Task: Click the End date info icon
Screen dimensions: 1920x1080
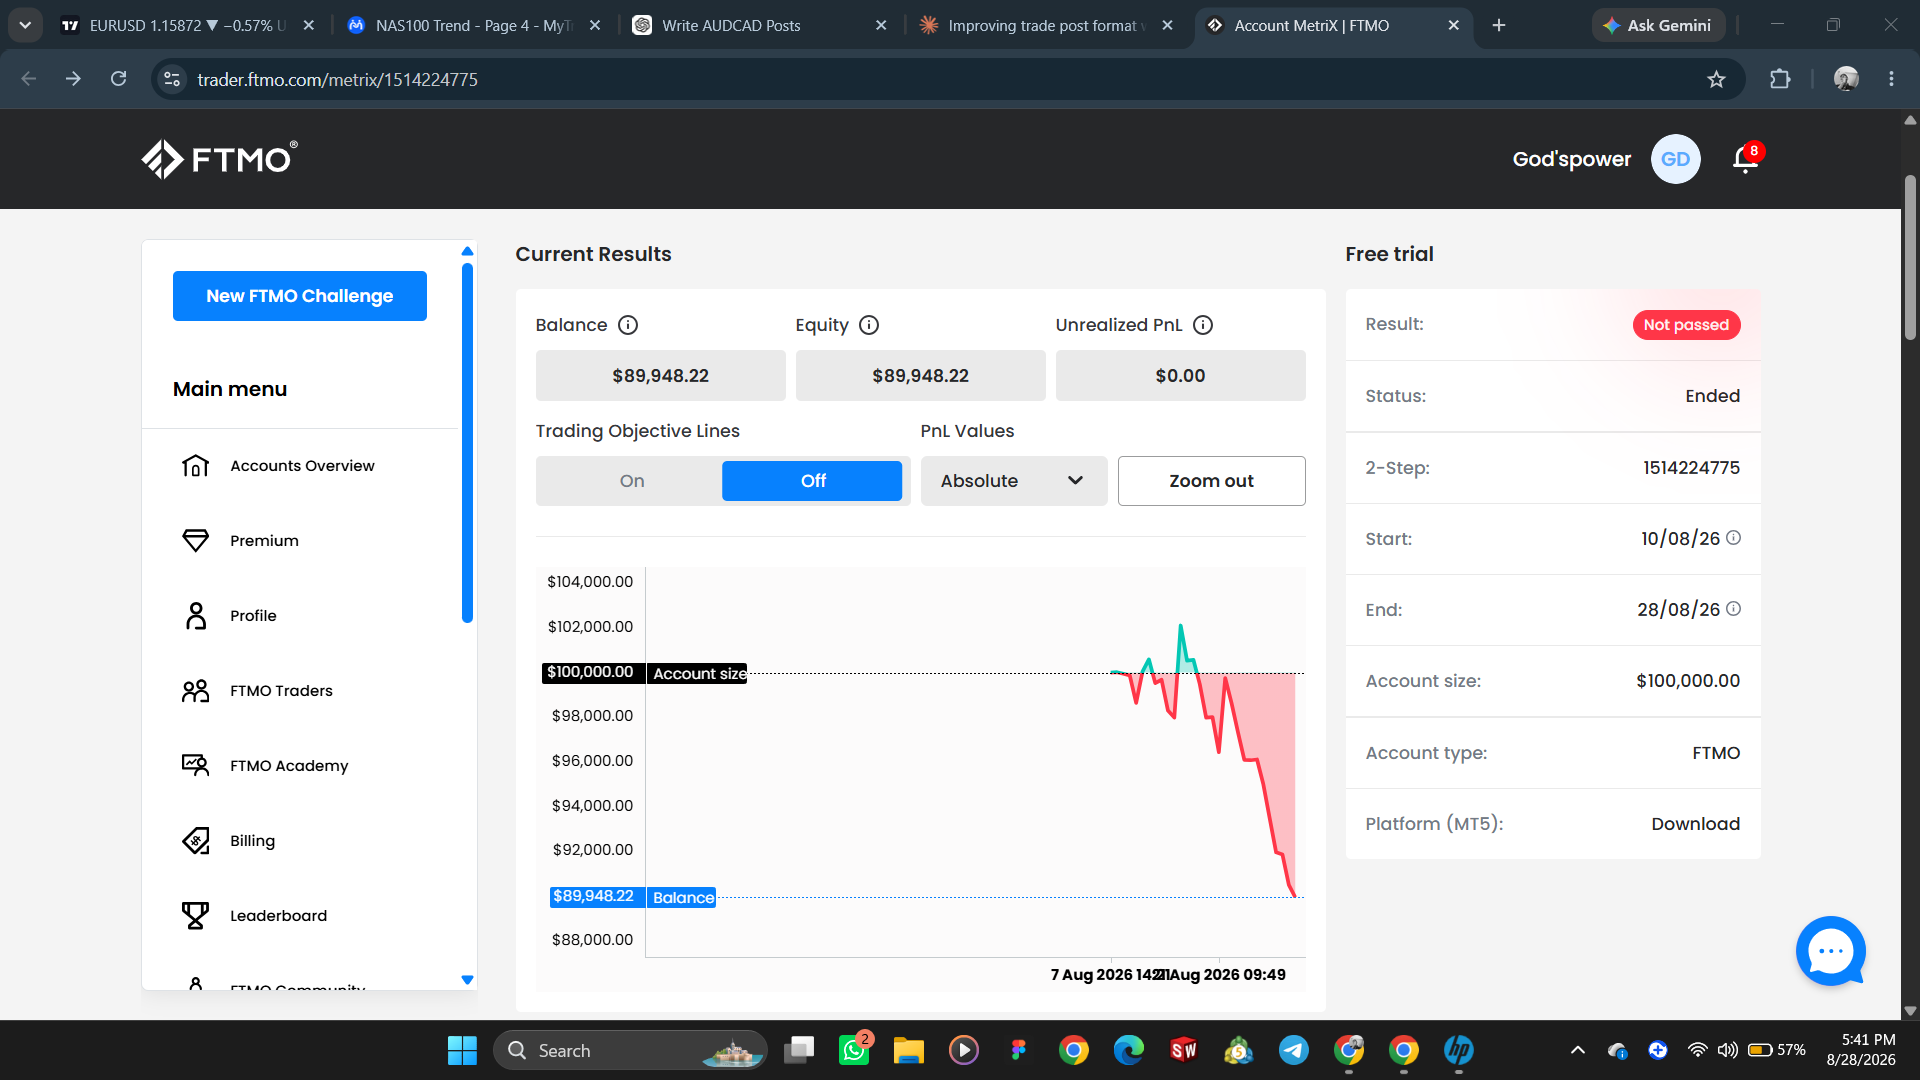Action: click(1734, 609)
